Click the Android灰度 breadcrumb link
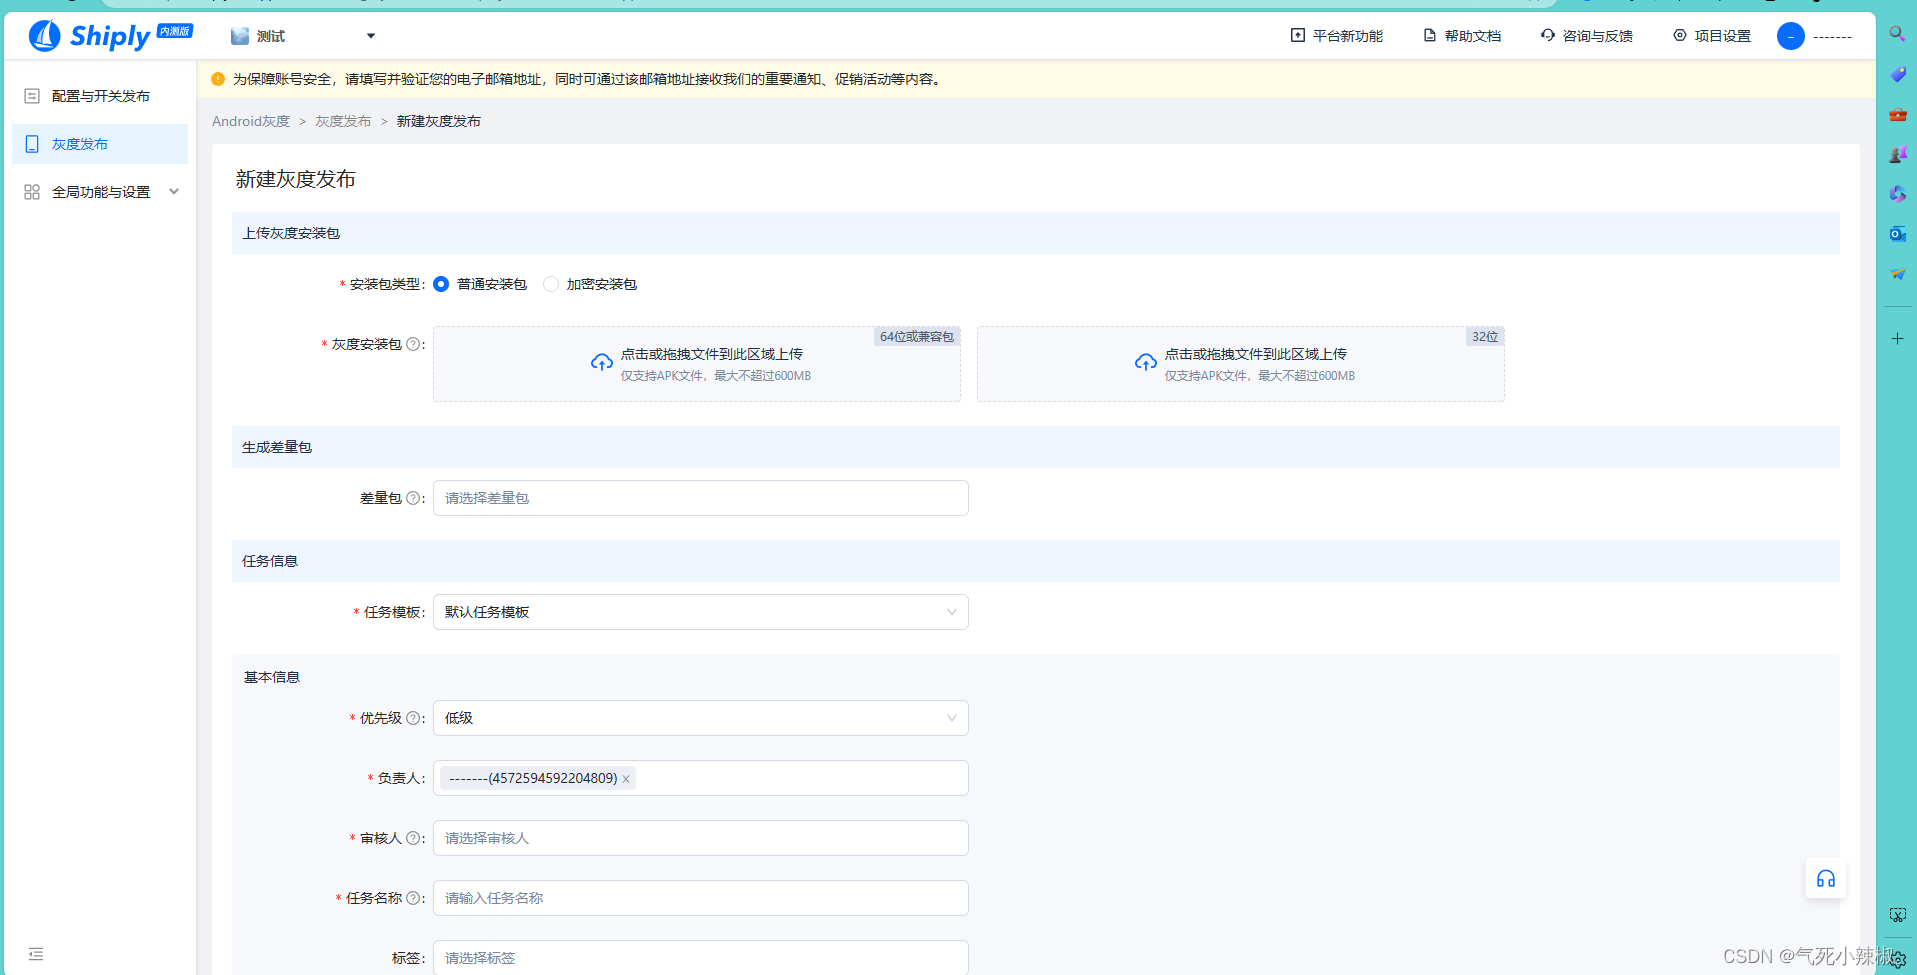The image size is (1917, 975). (250, 121)
